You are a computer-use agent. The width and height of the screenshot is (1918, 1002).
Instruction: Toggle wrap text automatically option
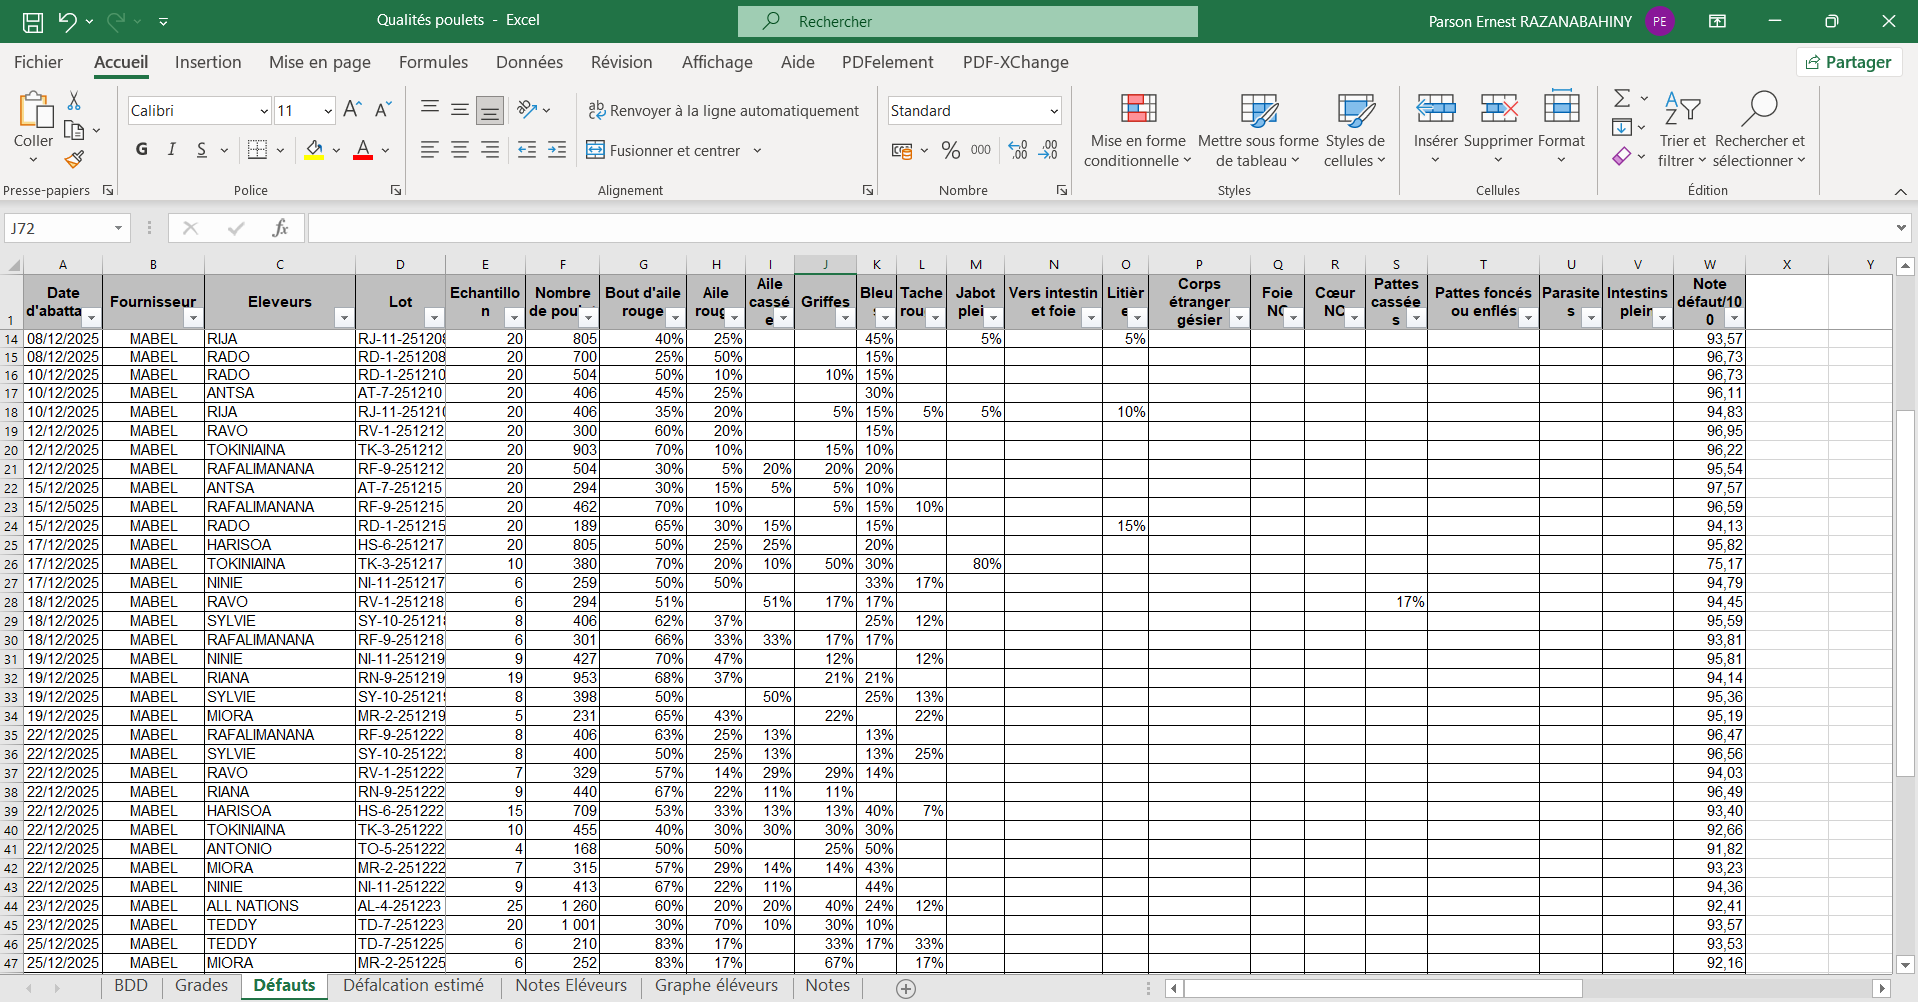(723, 111)
